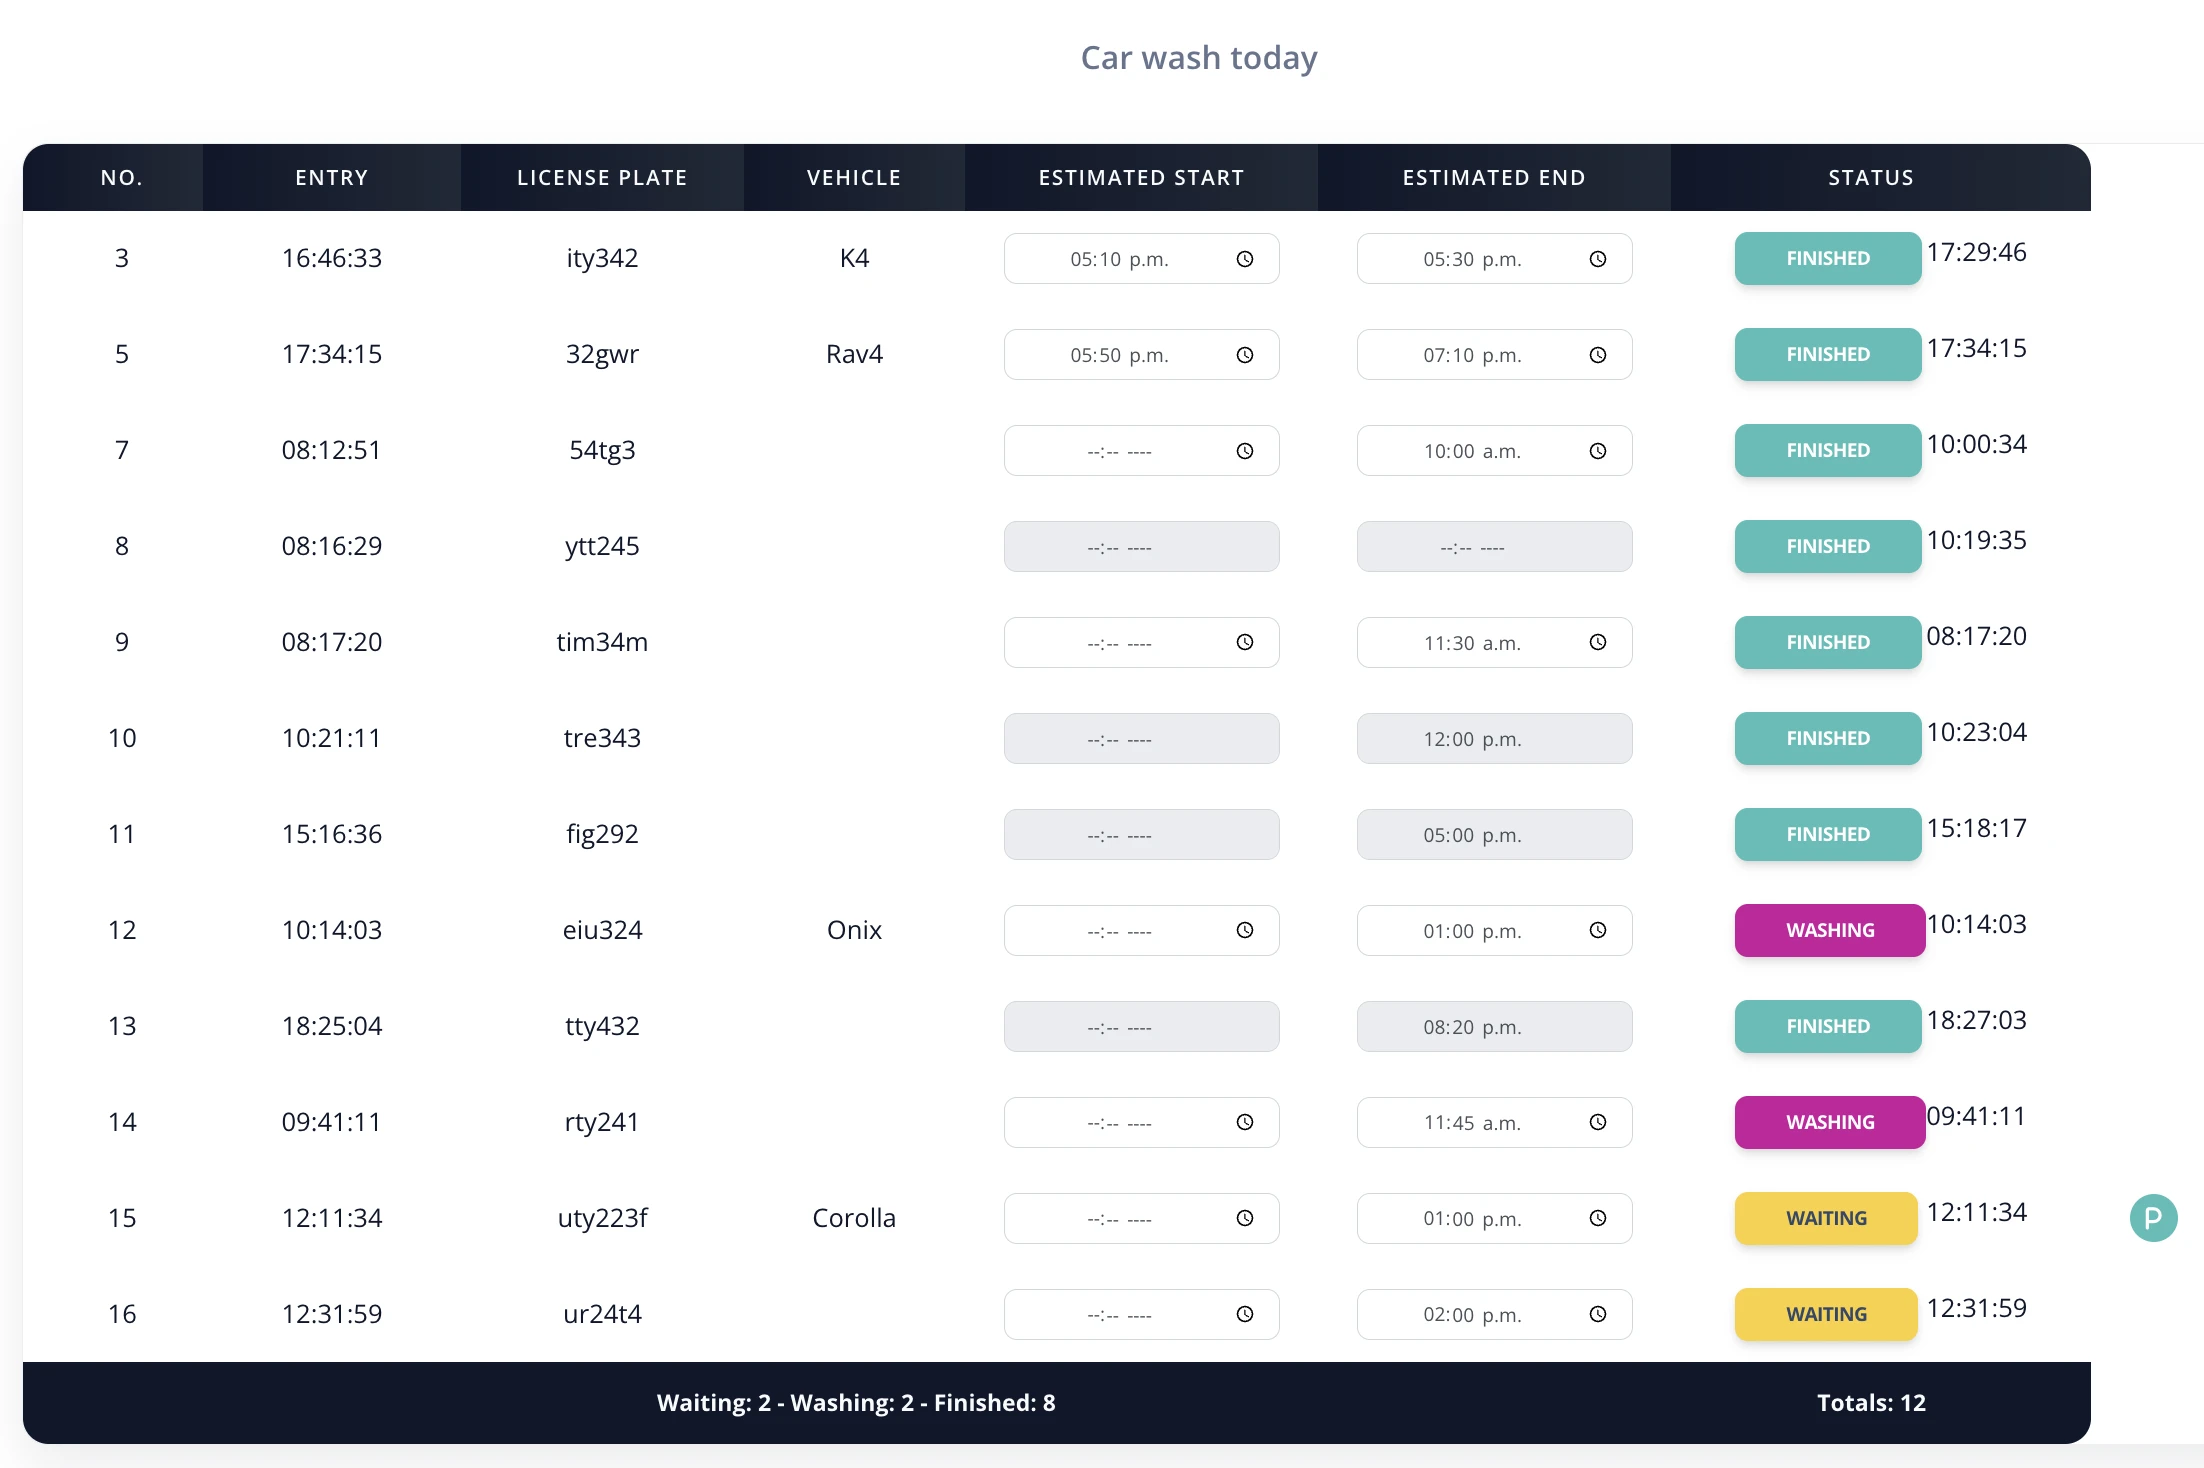This screenshot has width=2204, height=1468.
Task: Click clock icon in 54tg3 estimated start
Action: click(1244, 451)
